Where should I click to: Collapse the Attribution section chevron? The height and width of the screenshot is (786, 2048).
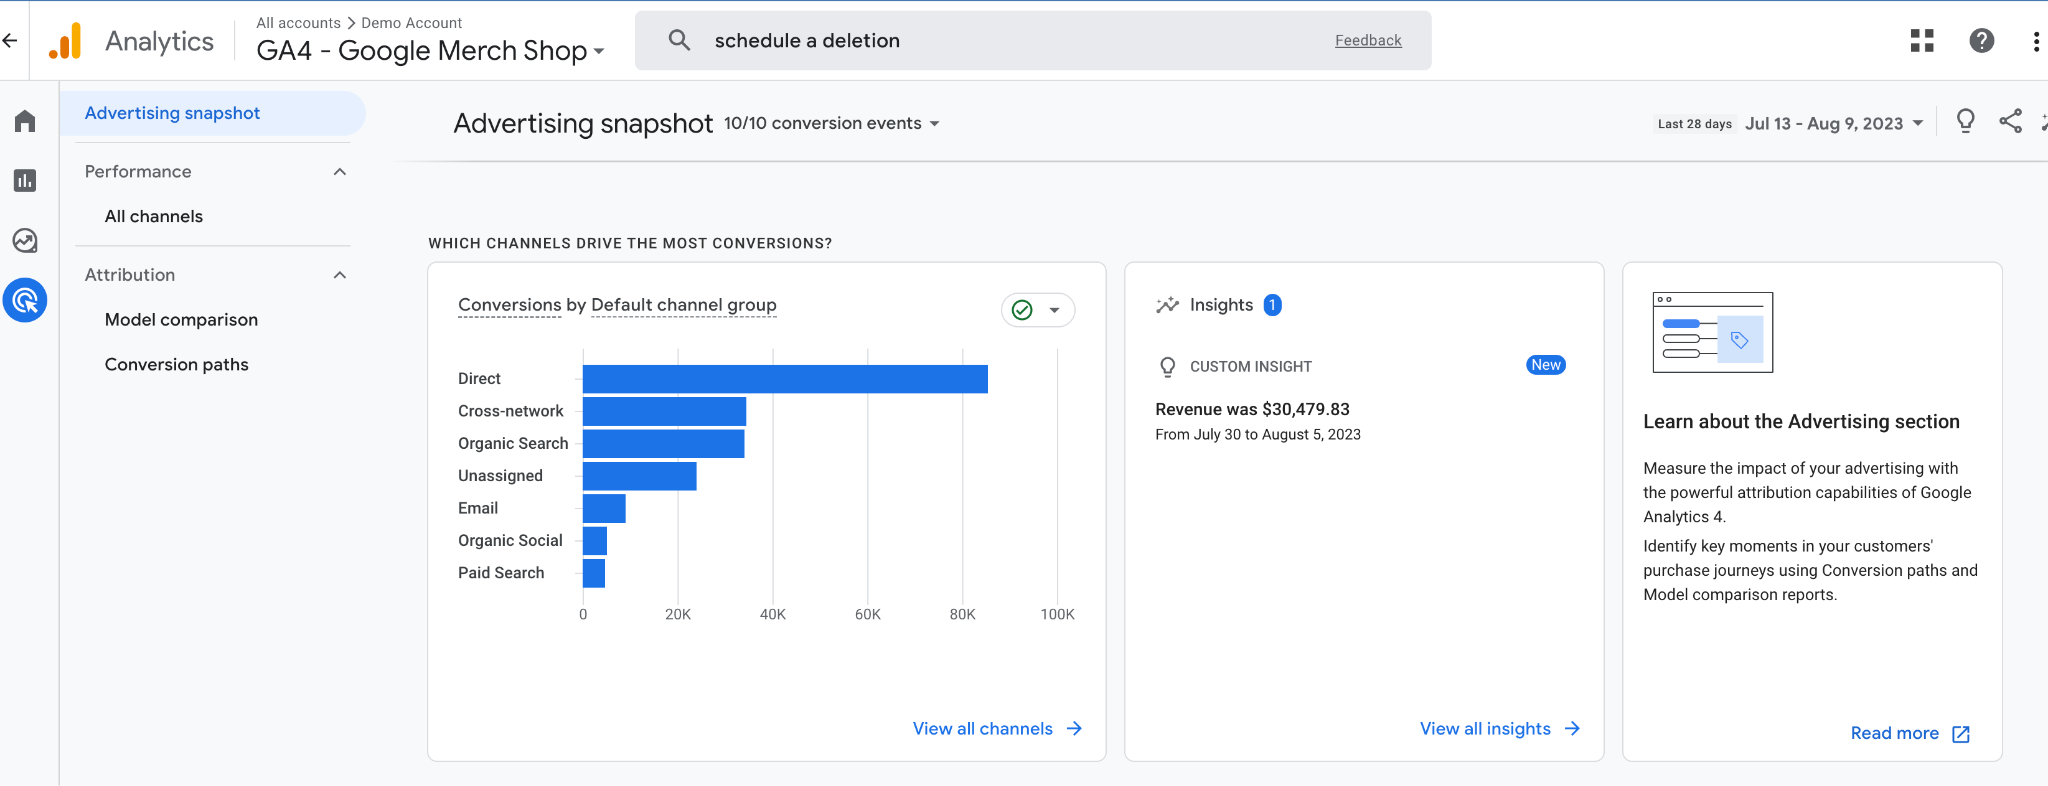click(x=340, y=275)
